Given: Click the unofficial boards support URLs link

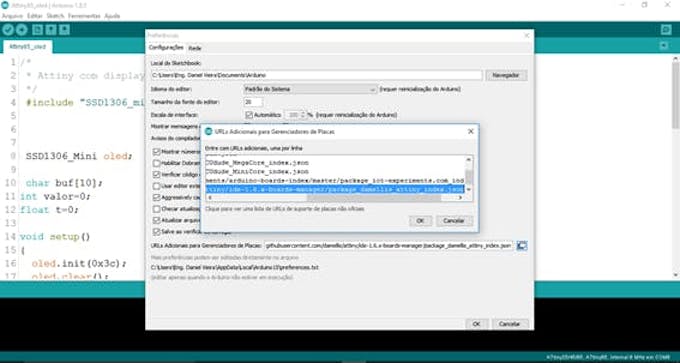Looking at the screenshot, I should coord(284,209).
